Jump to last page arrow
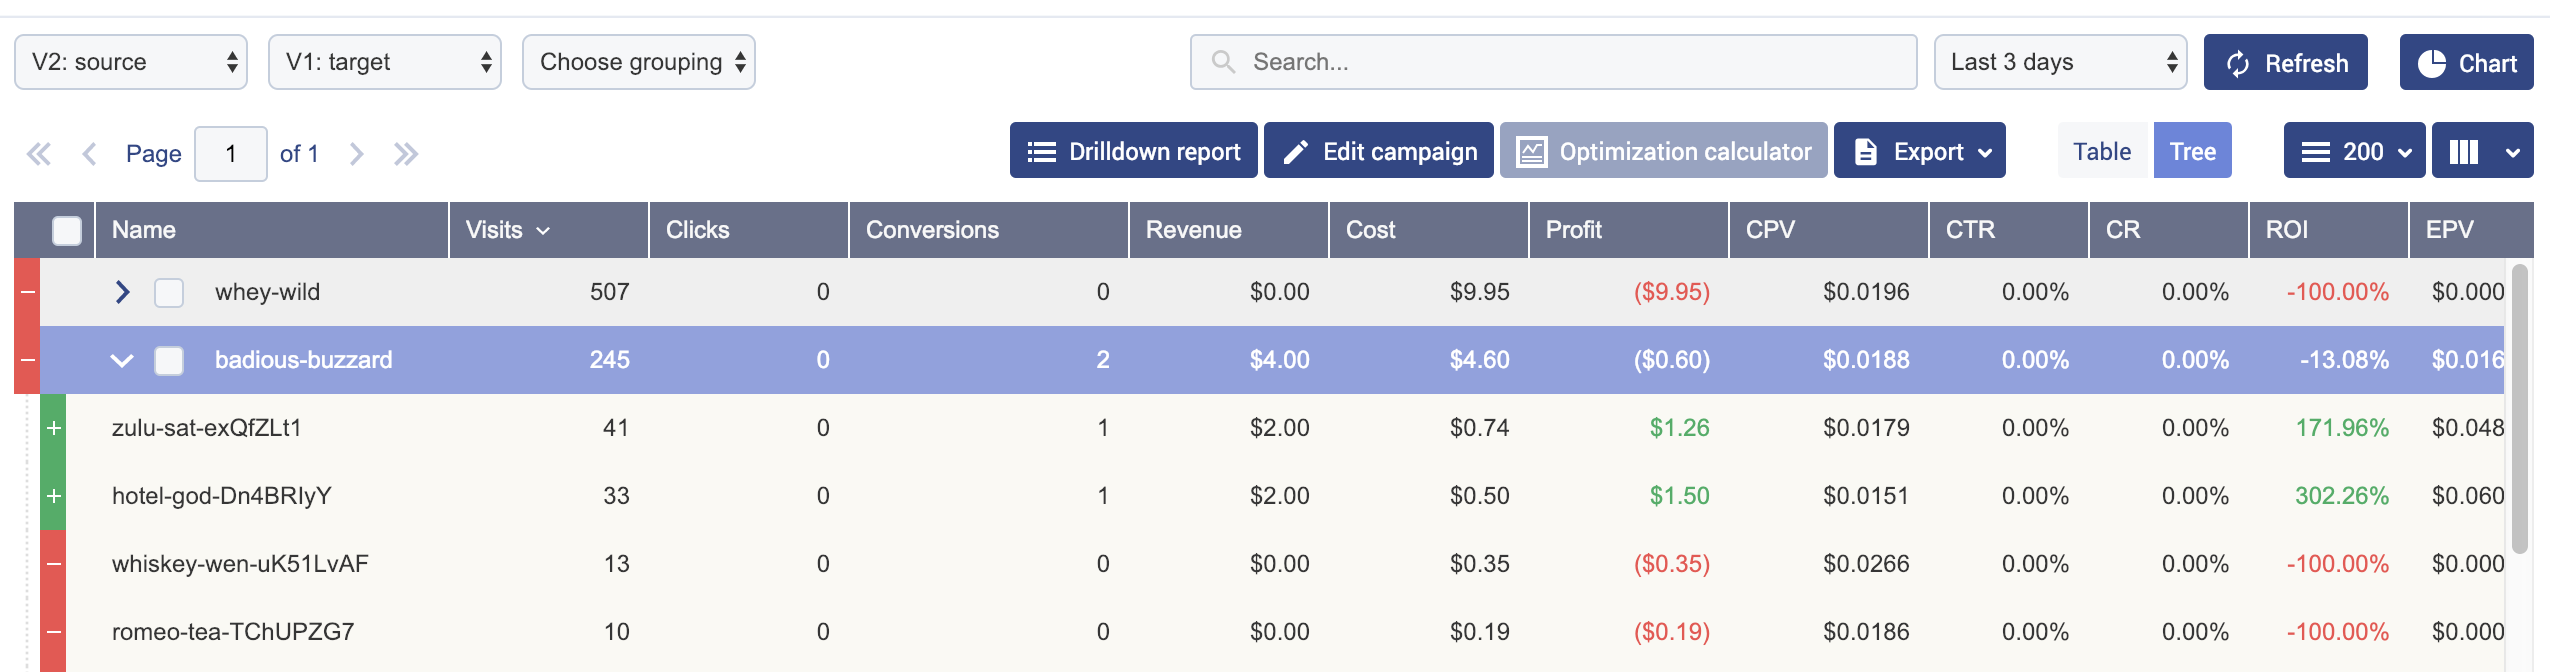Screen dimensions: 2550x672 pos(405,154)
